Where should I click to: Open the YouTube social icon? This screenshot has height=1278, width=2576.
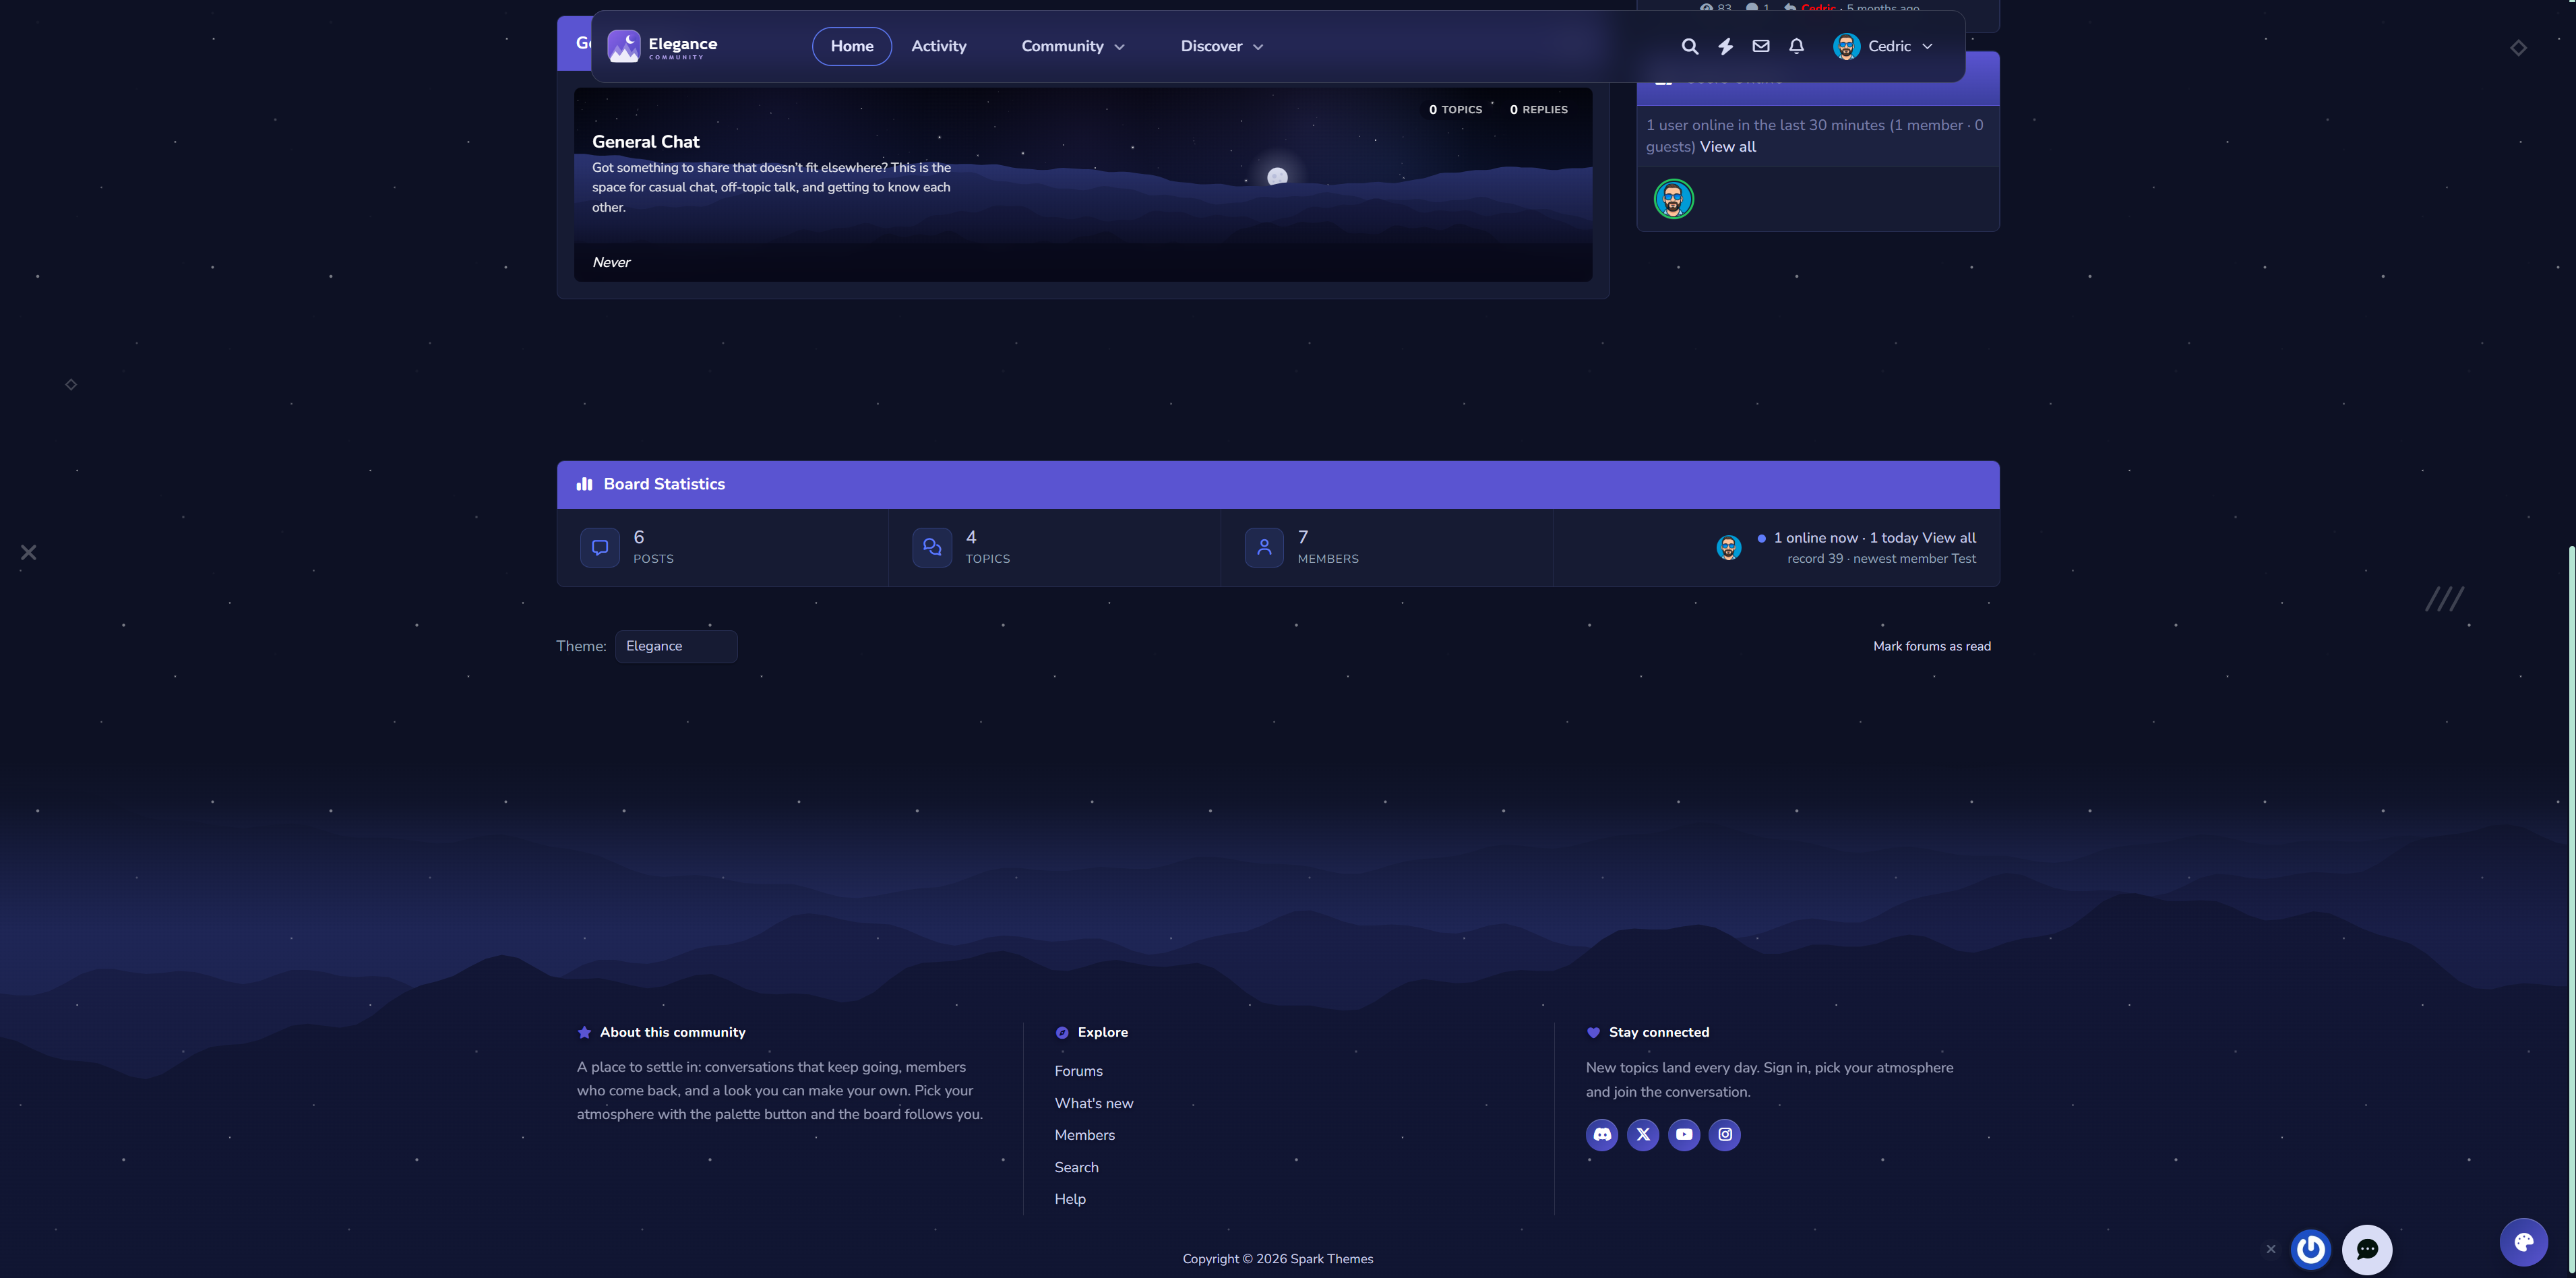[x=1684, y=1134]
